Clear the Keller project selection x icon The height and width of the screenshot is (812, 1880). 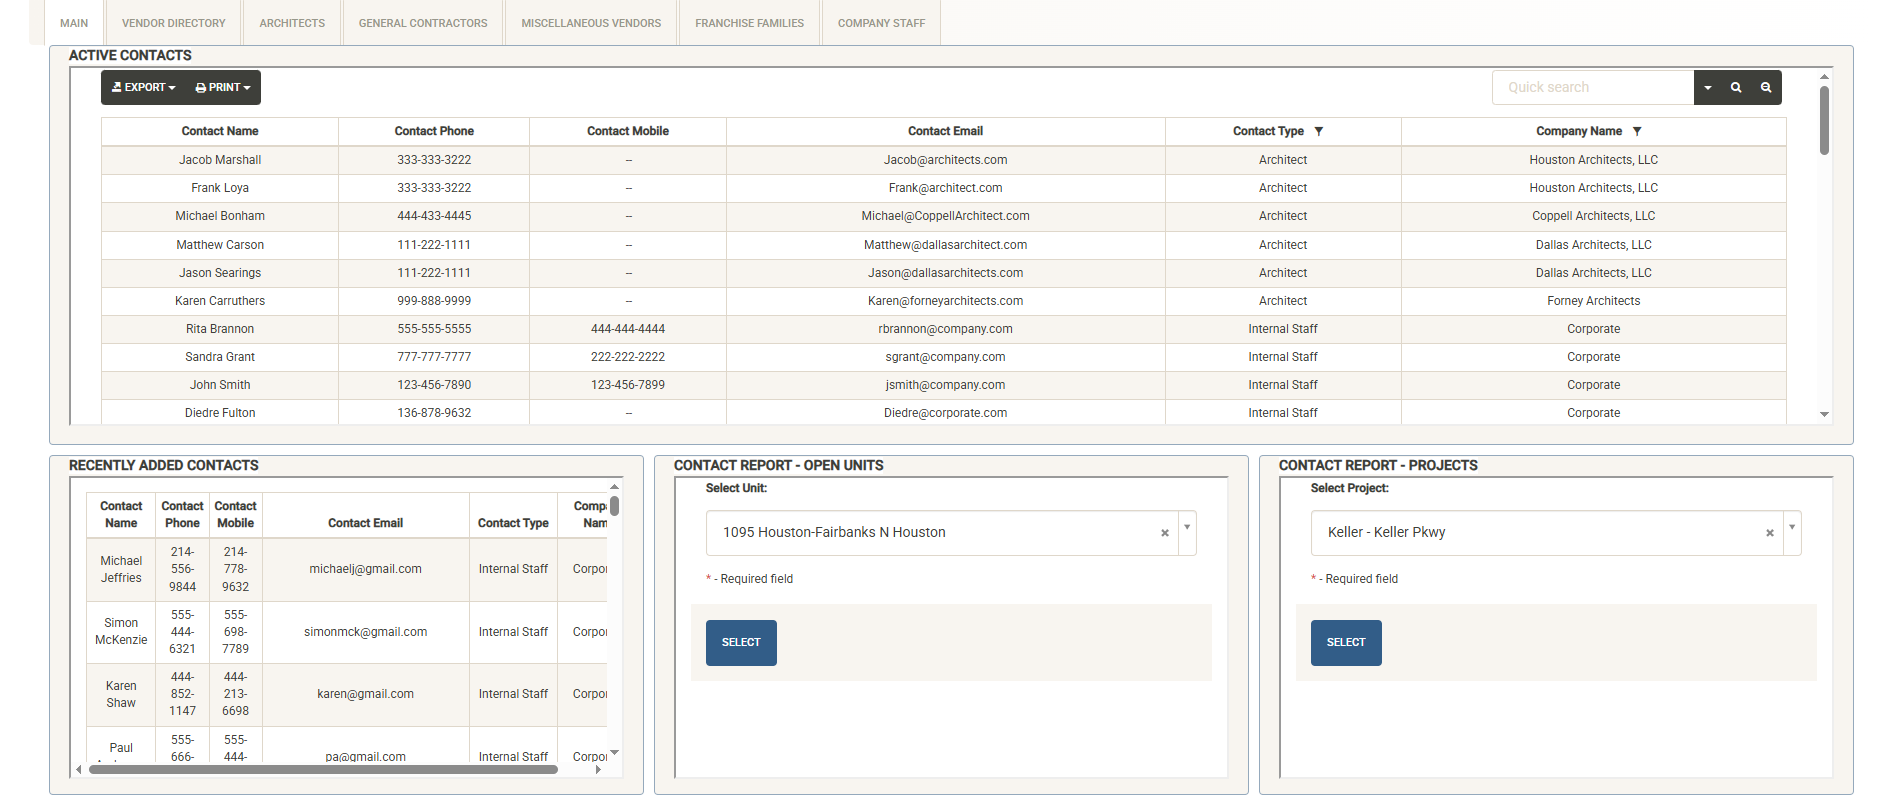(x=1769, y=533)
